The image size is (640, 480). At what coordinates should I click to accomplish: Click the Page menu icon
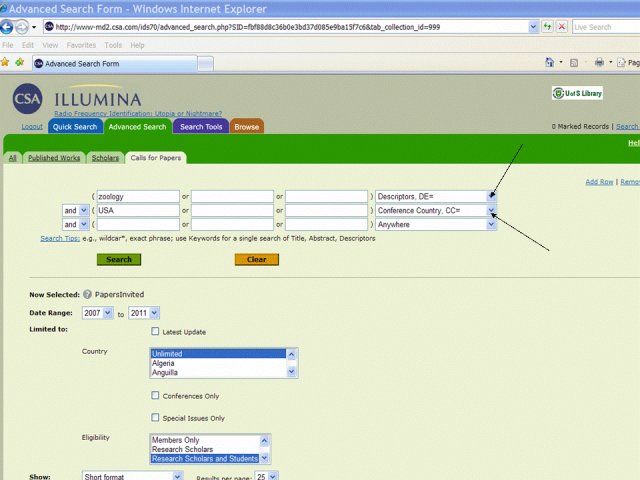pos(621,62)
